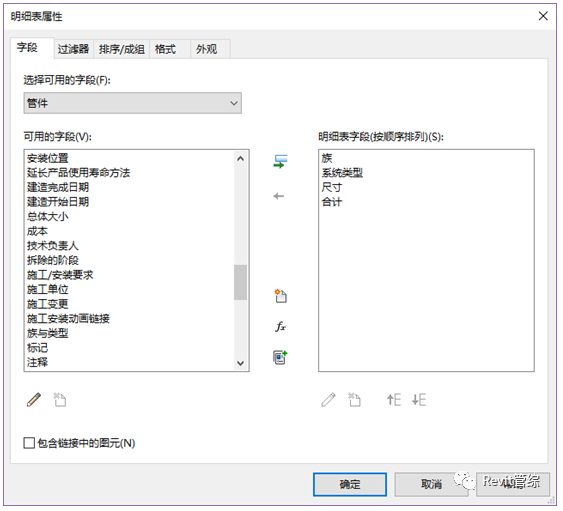Image resolution: width=563 pixels, height=511 pixels.
Task: Switch to the 排序/成组 tab
Action: coord(122,49)
